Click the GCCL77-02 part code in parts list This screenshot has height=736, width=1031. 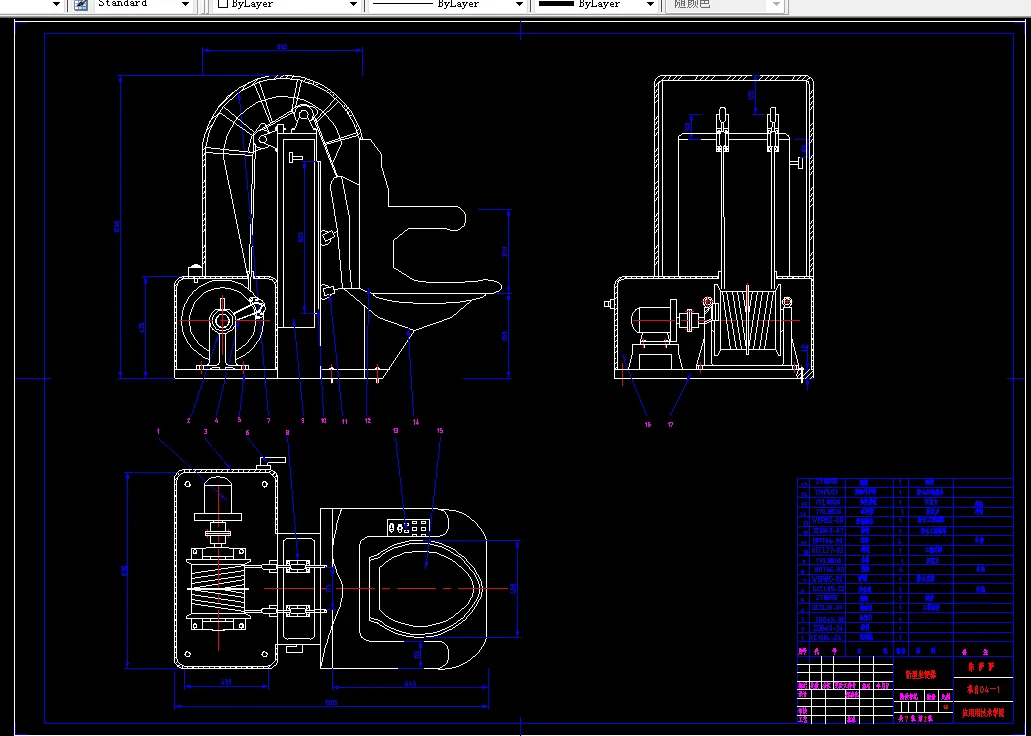point(828,549)
